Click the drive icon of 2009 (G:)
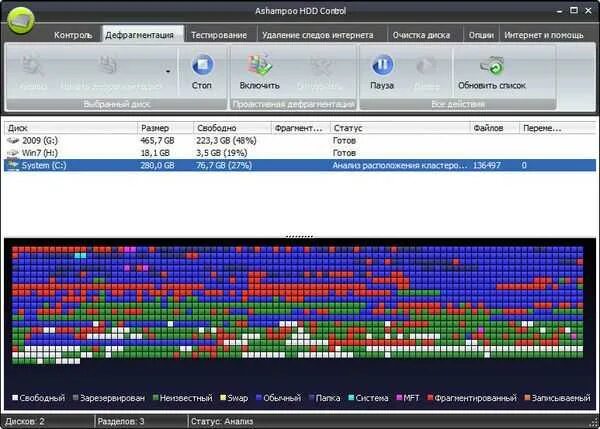The width and height of the screenshot is (600, 429). 13,141
